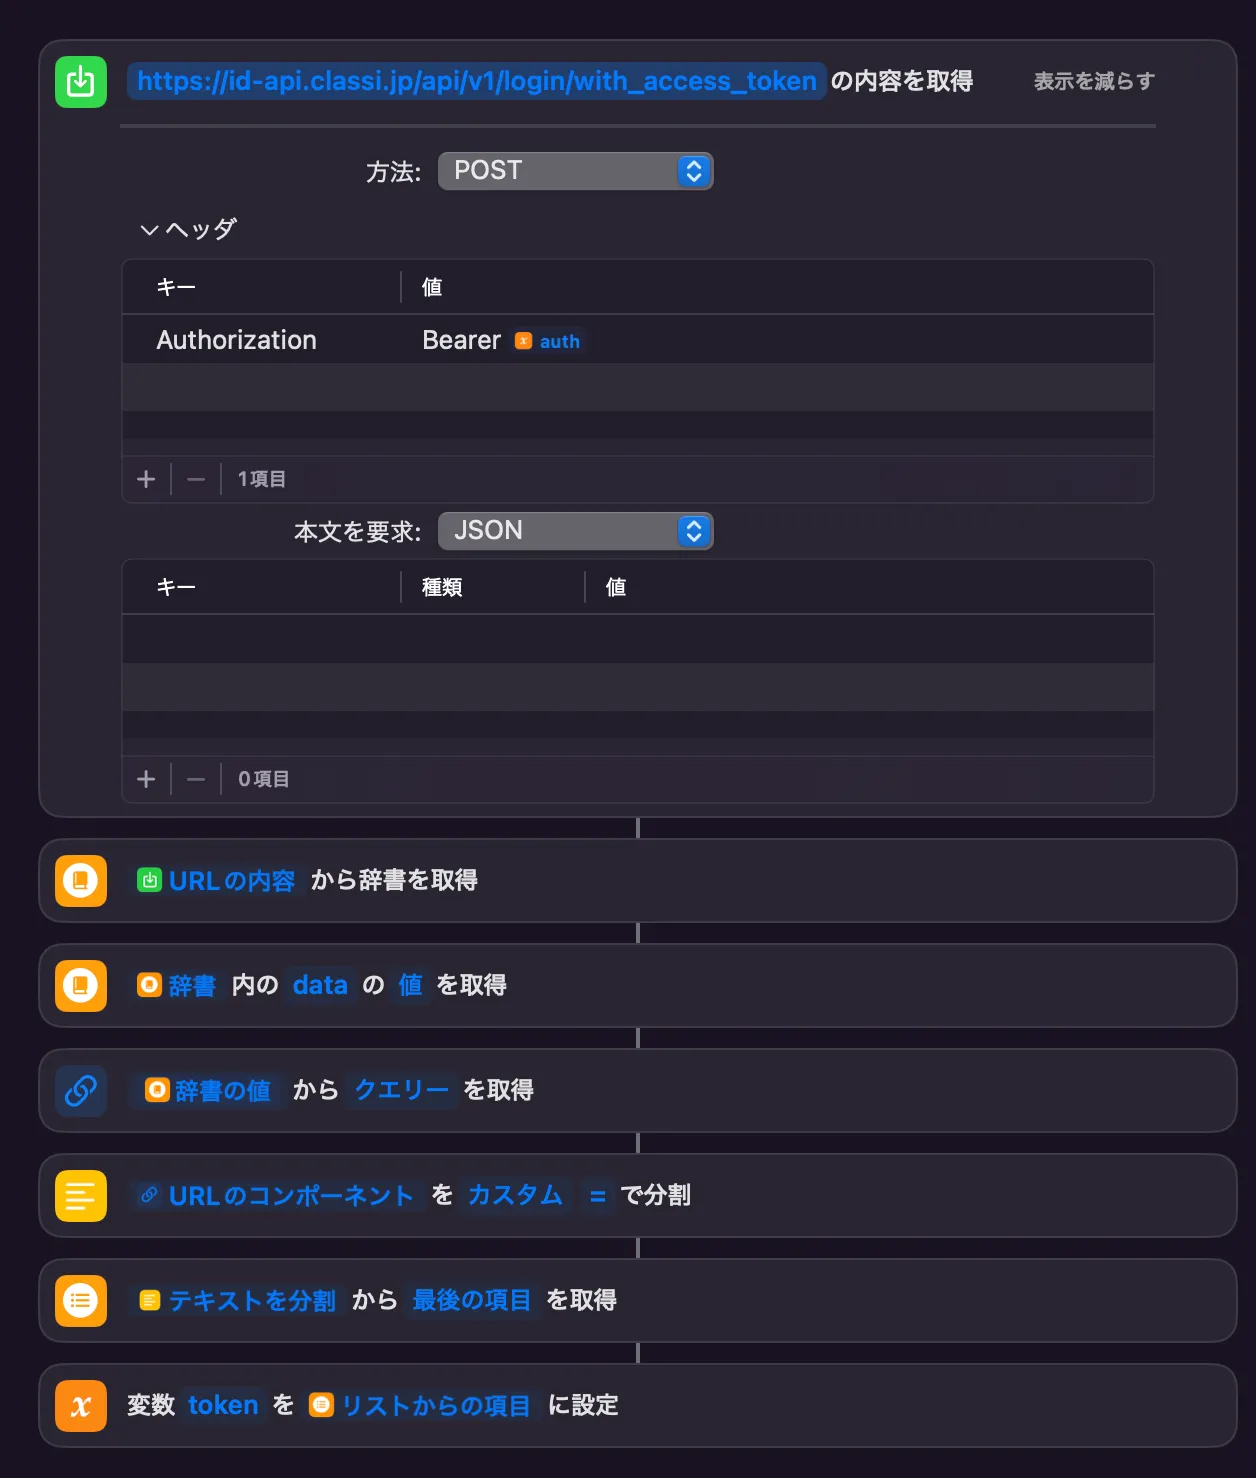Remove a header row with the minus button
This screenshot has height=1478, width=1256.
pyautogui.click(x=196, y=479)
